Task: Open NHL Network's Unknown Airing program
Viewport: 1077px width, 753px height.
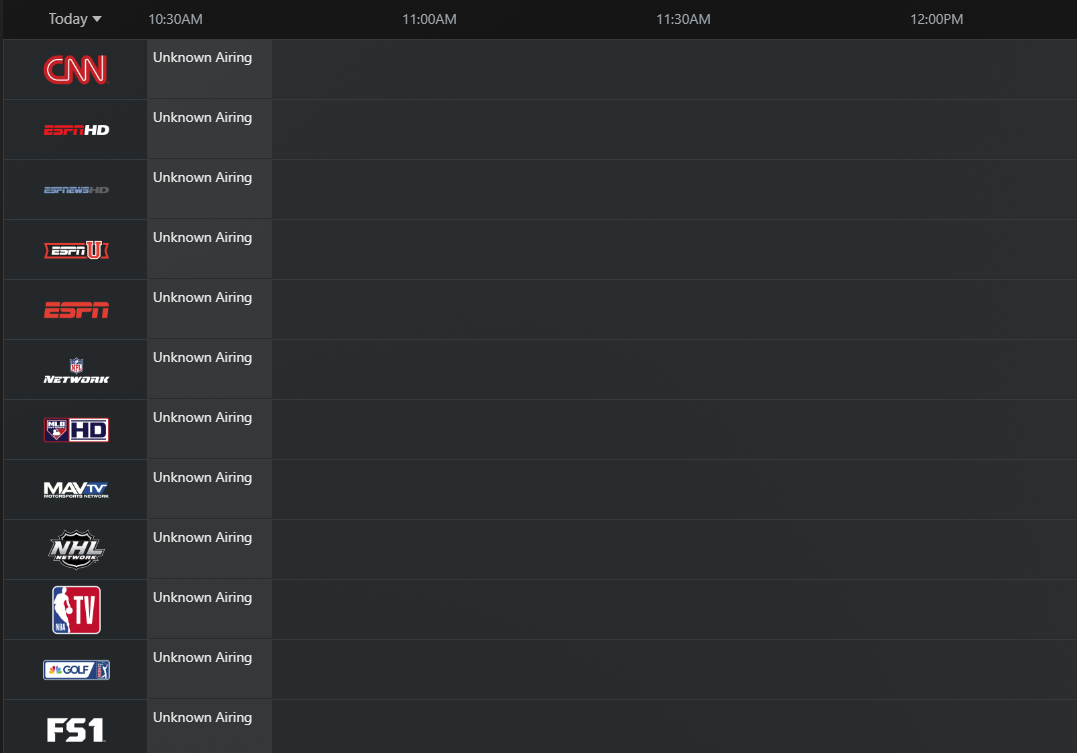Action: pyautogui.click(x=209, y=550)
